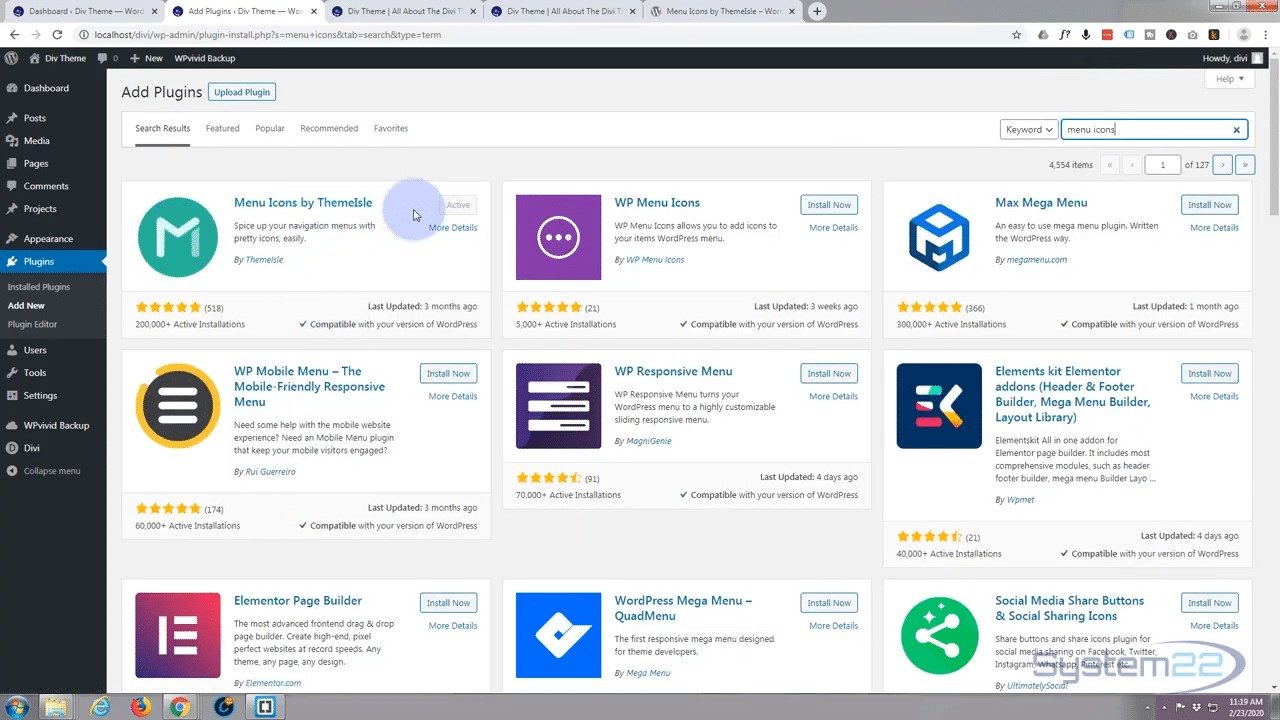Open Firefox from the taskbar
The width and height of the screenshot is (1280, 720).
coord(140,706)
